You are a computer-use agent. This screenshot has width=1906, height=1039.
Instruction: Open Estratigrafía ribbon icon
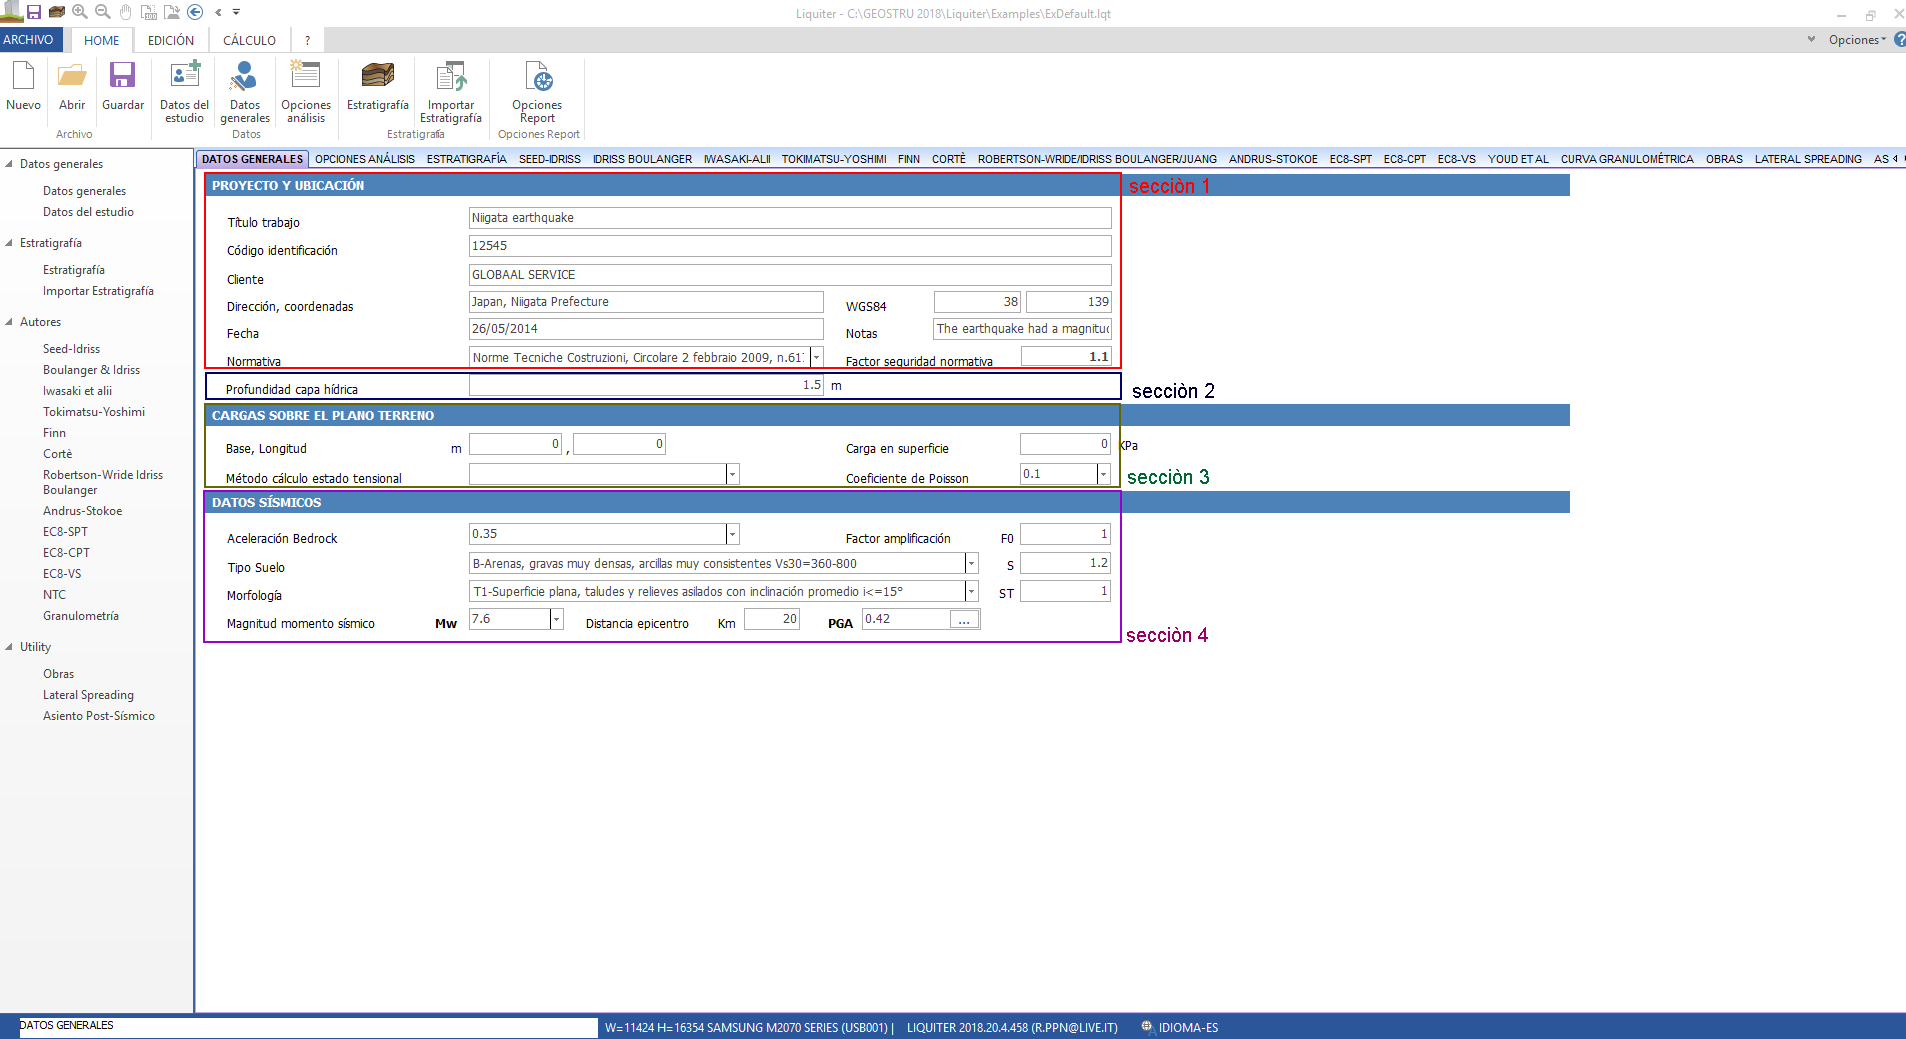coord(378,86)
